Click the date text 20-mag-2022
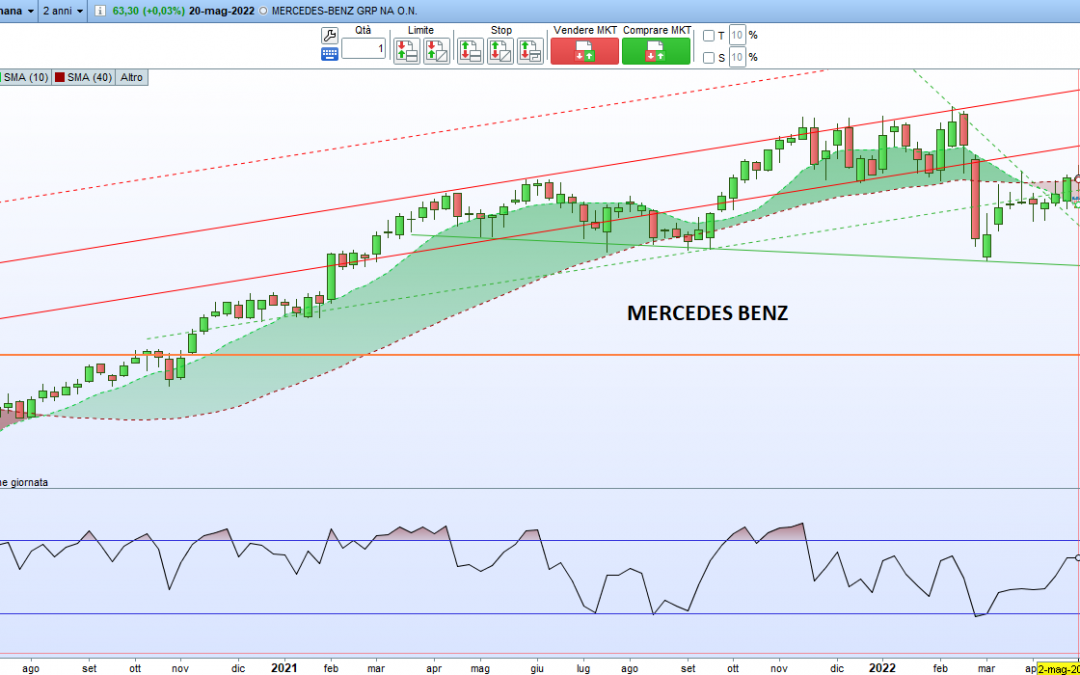This screenshot has height=675, width=1080. point(222,12)
